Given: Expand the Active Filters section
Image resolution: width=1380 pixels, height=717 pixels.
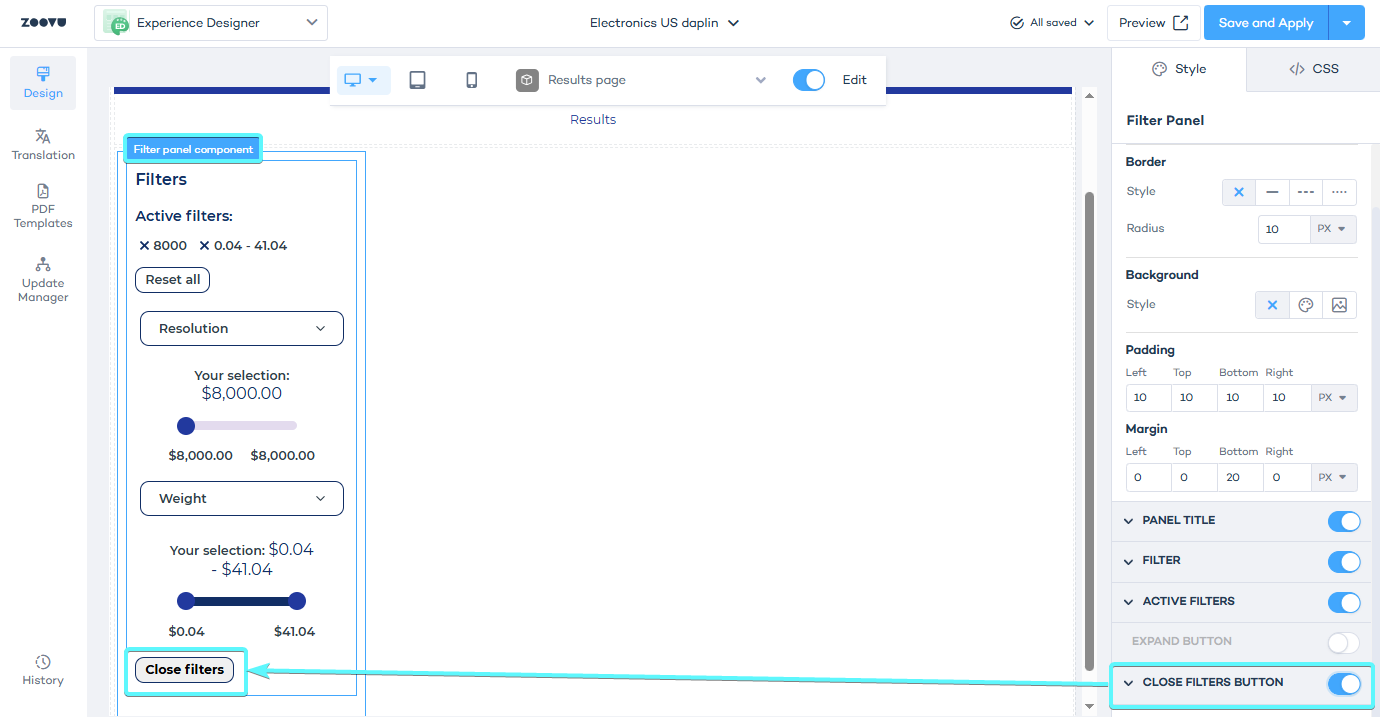Looking at the screenshot, I should tap(1129, 602).
